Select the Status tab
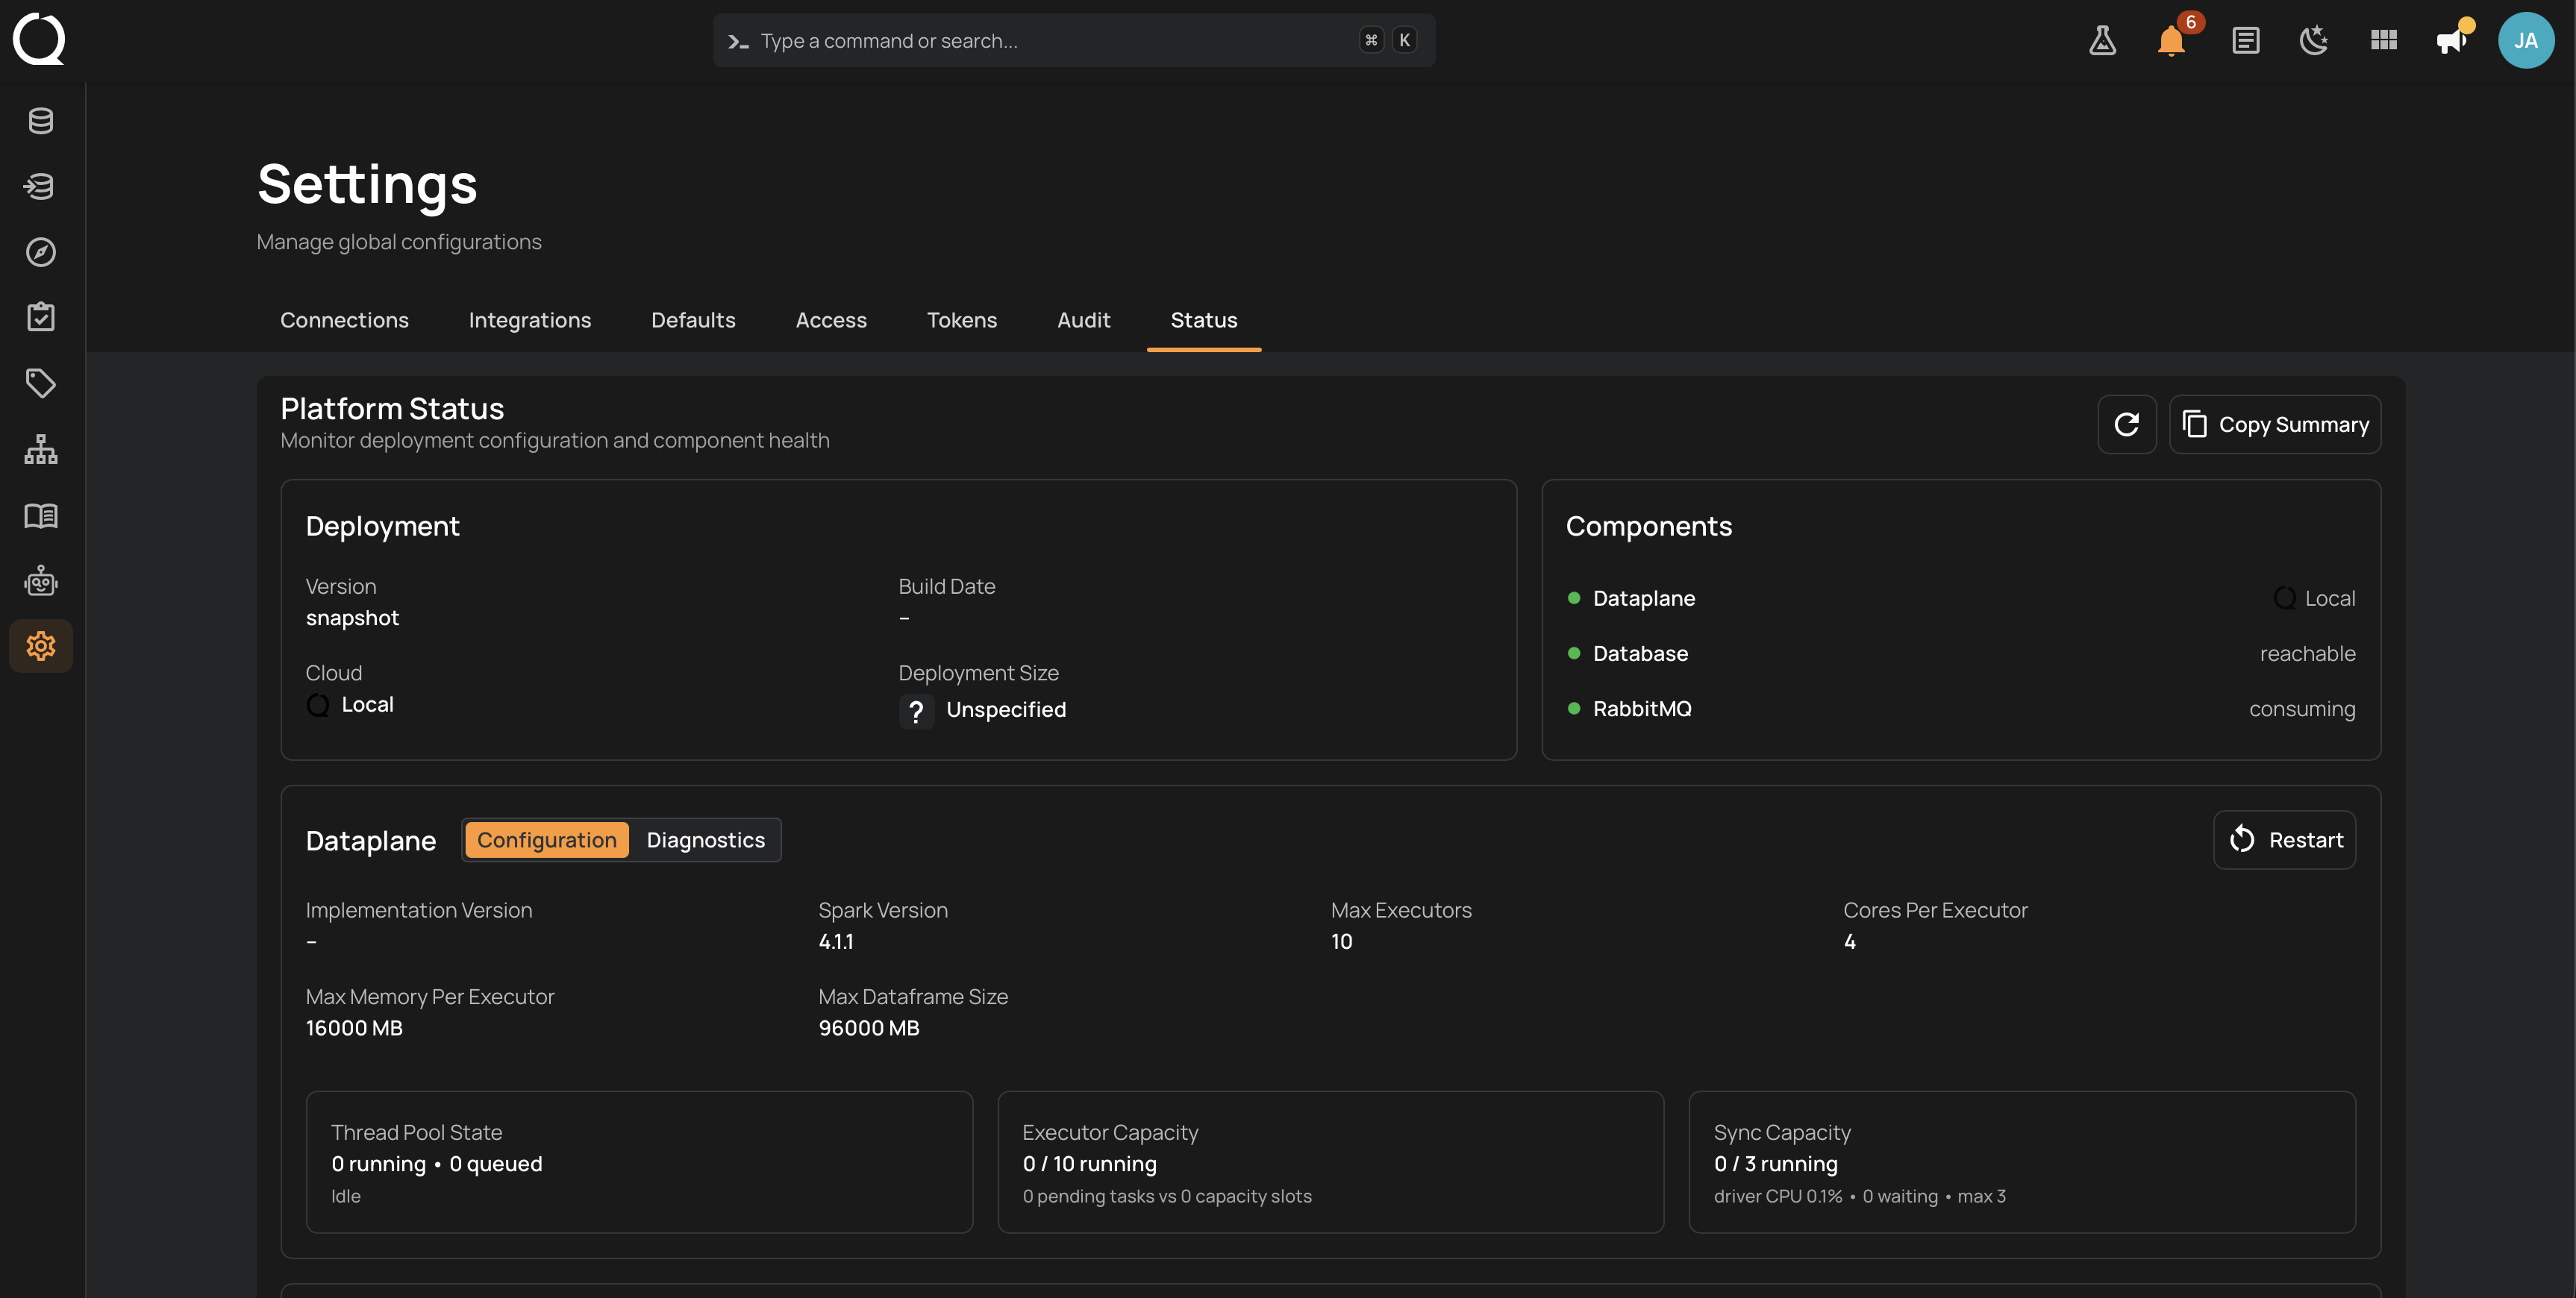Viewport: 2576px width, 1298px height. click(1204, 320)
